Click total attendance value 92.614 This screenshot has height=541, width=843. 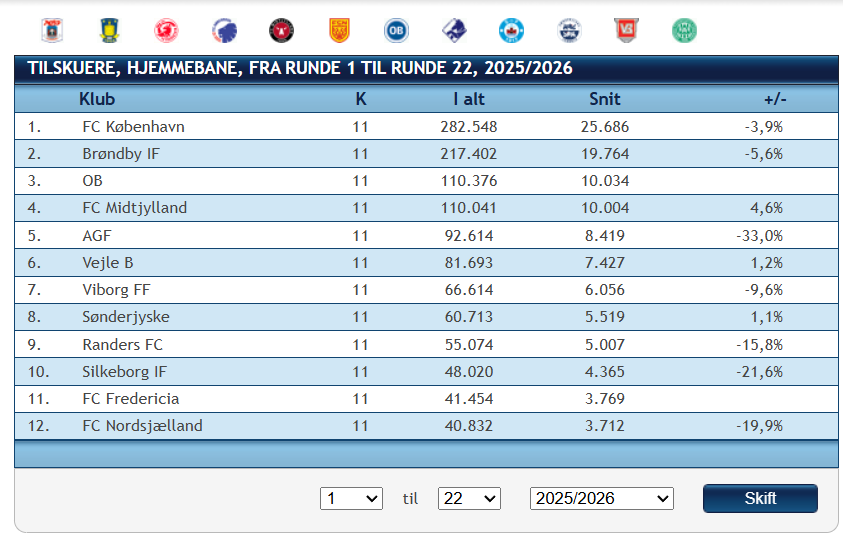469,236
